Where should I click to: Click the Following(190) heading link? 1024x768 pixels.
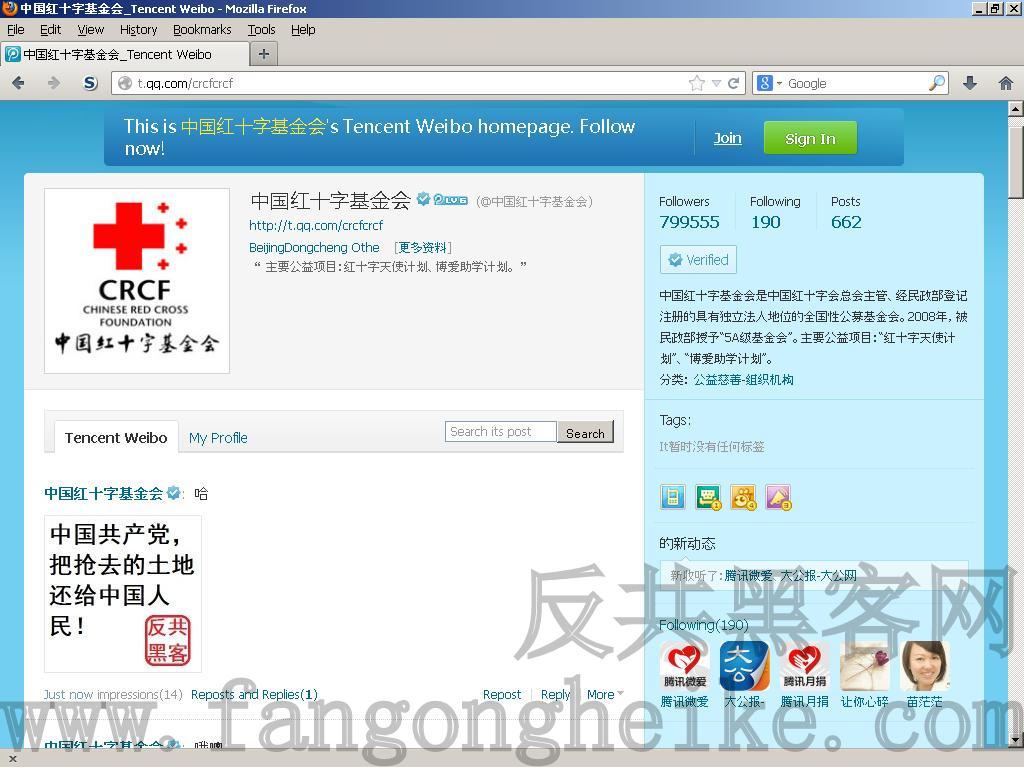703,625
